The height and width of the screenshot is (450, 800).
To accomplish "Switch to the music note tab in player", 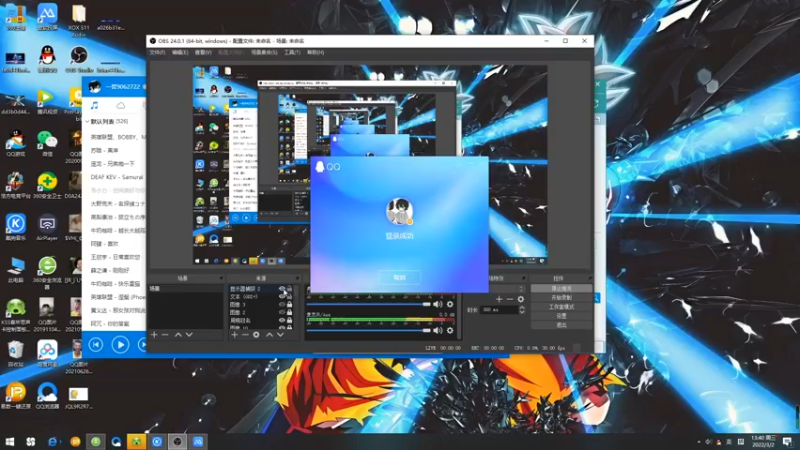I will tap(94, 105).
